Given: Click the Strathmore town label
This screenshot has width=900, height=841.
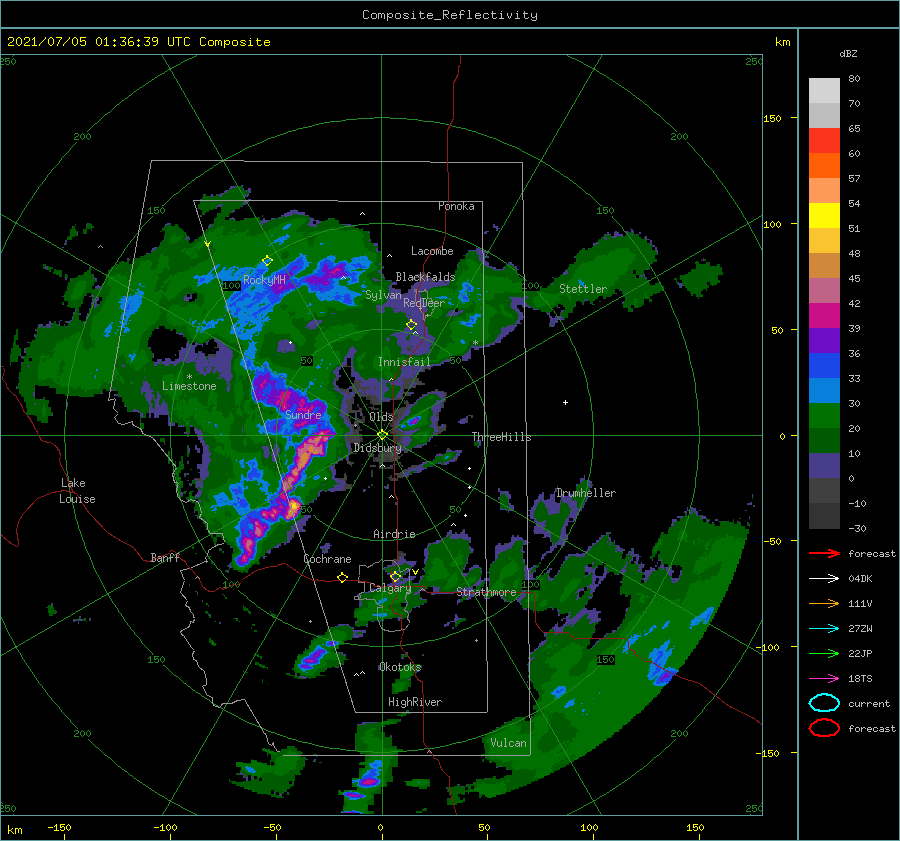Looking at the screenshot, I should pyautogui.click(x=486, y=592).
